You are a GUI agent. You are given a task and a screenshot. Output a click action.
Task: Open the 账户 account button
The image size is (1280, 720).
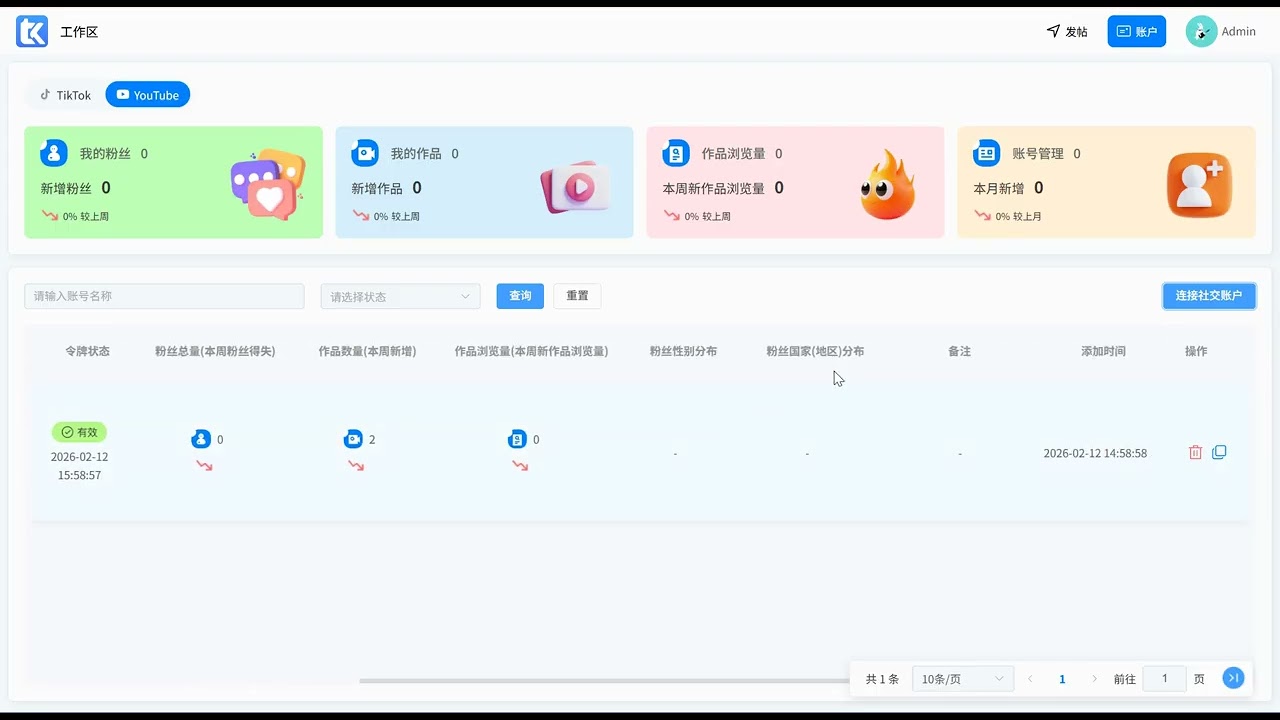click(1136, 31)
